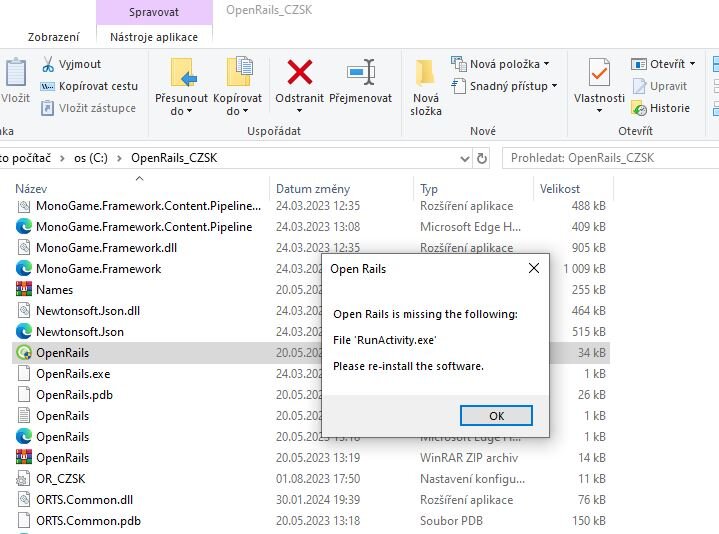Expand the Odstranit dropdown arrow
The height and width of the screenshot is (534, 719).
(299, 111)
